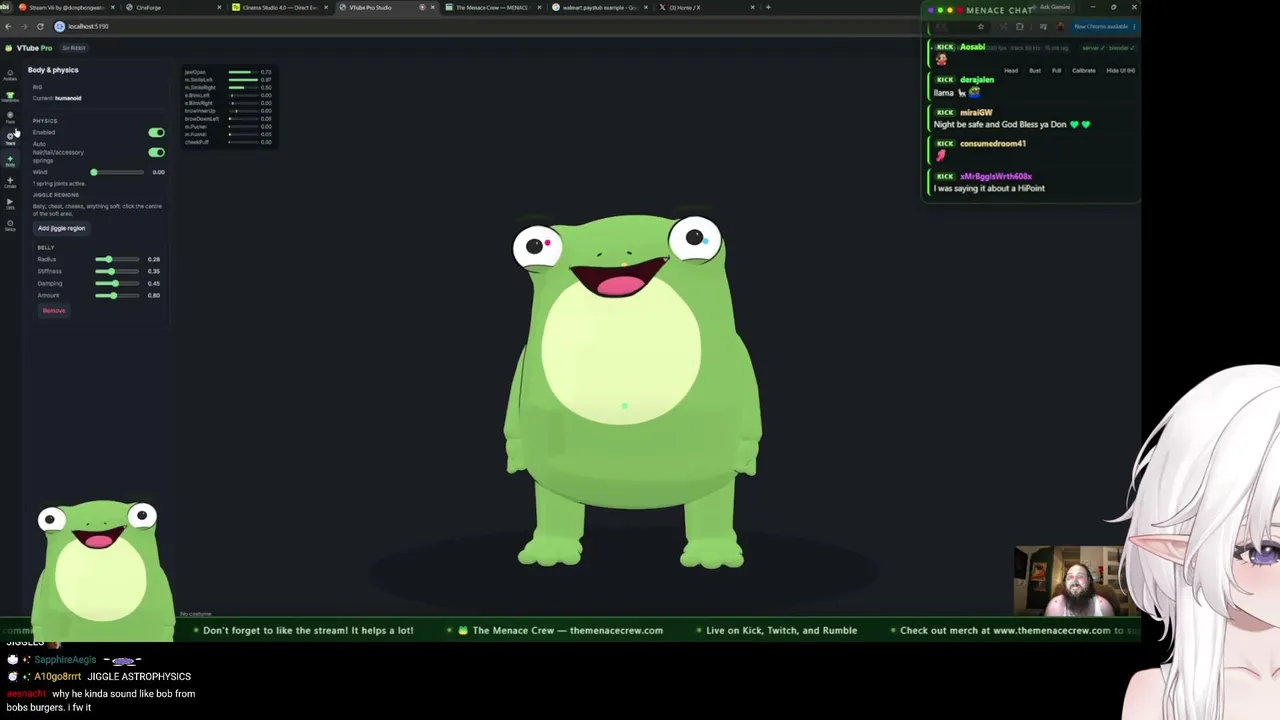Open the Create plus icon in sidebar
Image resolution: width=1280 pixels, height=720 pixels.
click(10, 182)
